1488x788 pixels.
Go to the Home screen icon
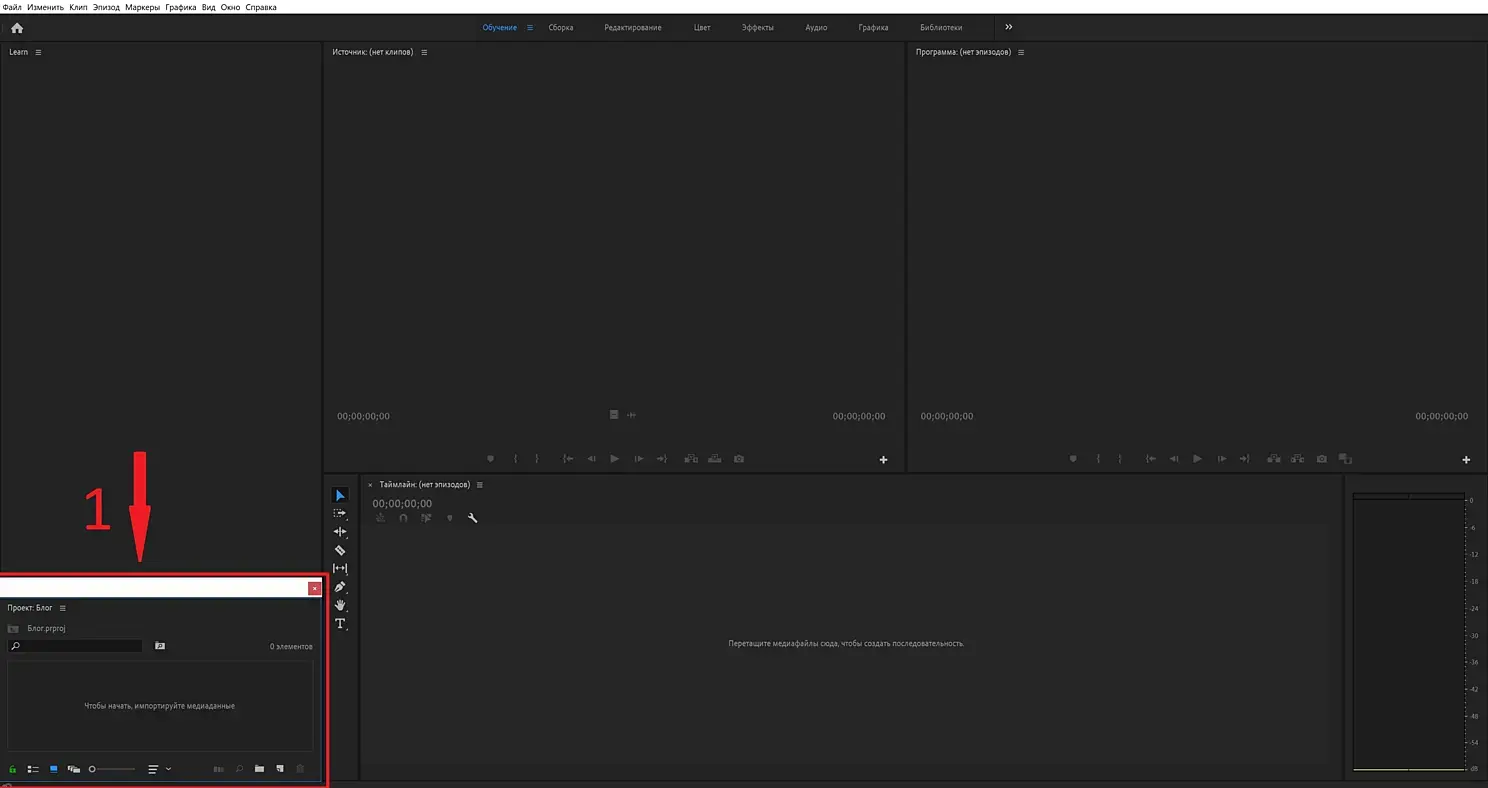pos(17,28)
